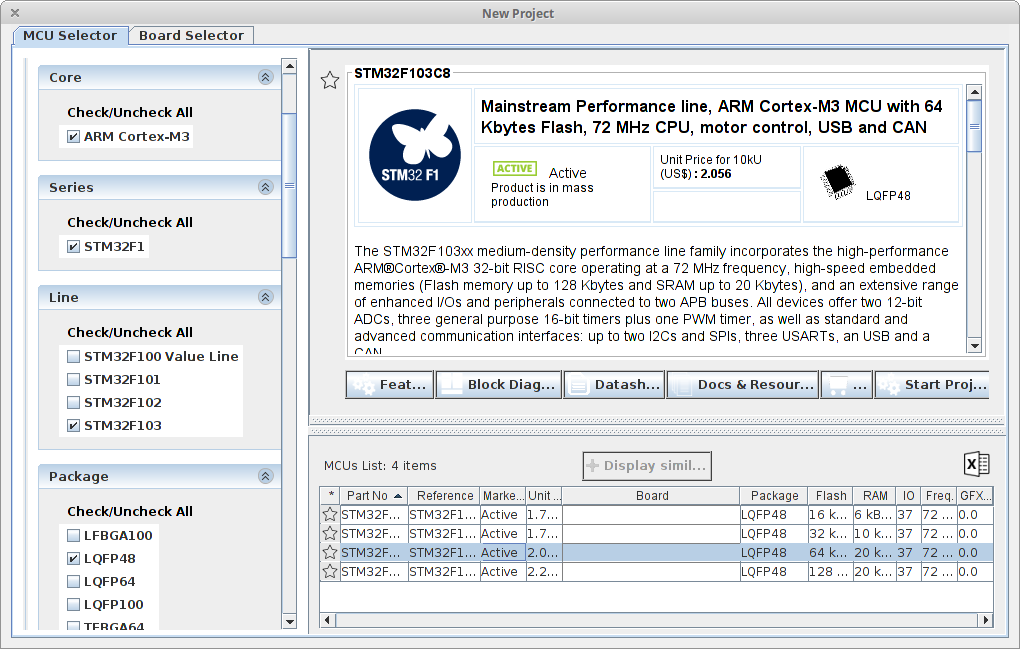Click the favorites star column header
The height and width of the screenshot is (649, 1020).
(330, 496)
